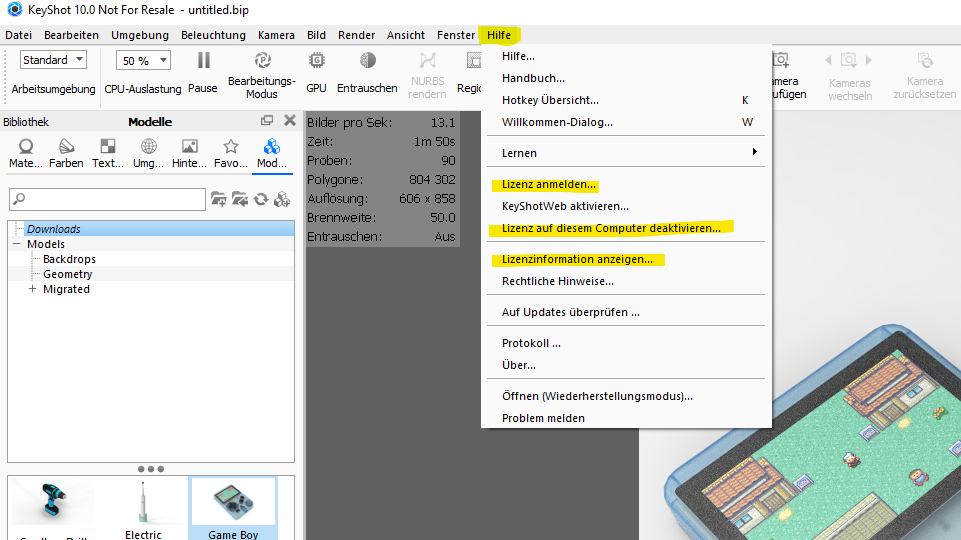Screen dimensions: 961x540
Task: Click previous camera arrow
Action: coord(828,60)
